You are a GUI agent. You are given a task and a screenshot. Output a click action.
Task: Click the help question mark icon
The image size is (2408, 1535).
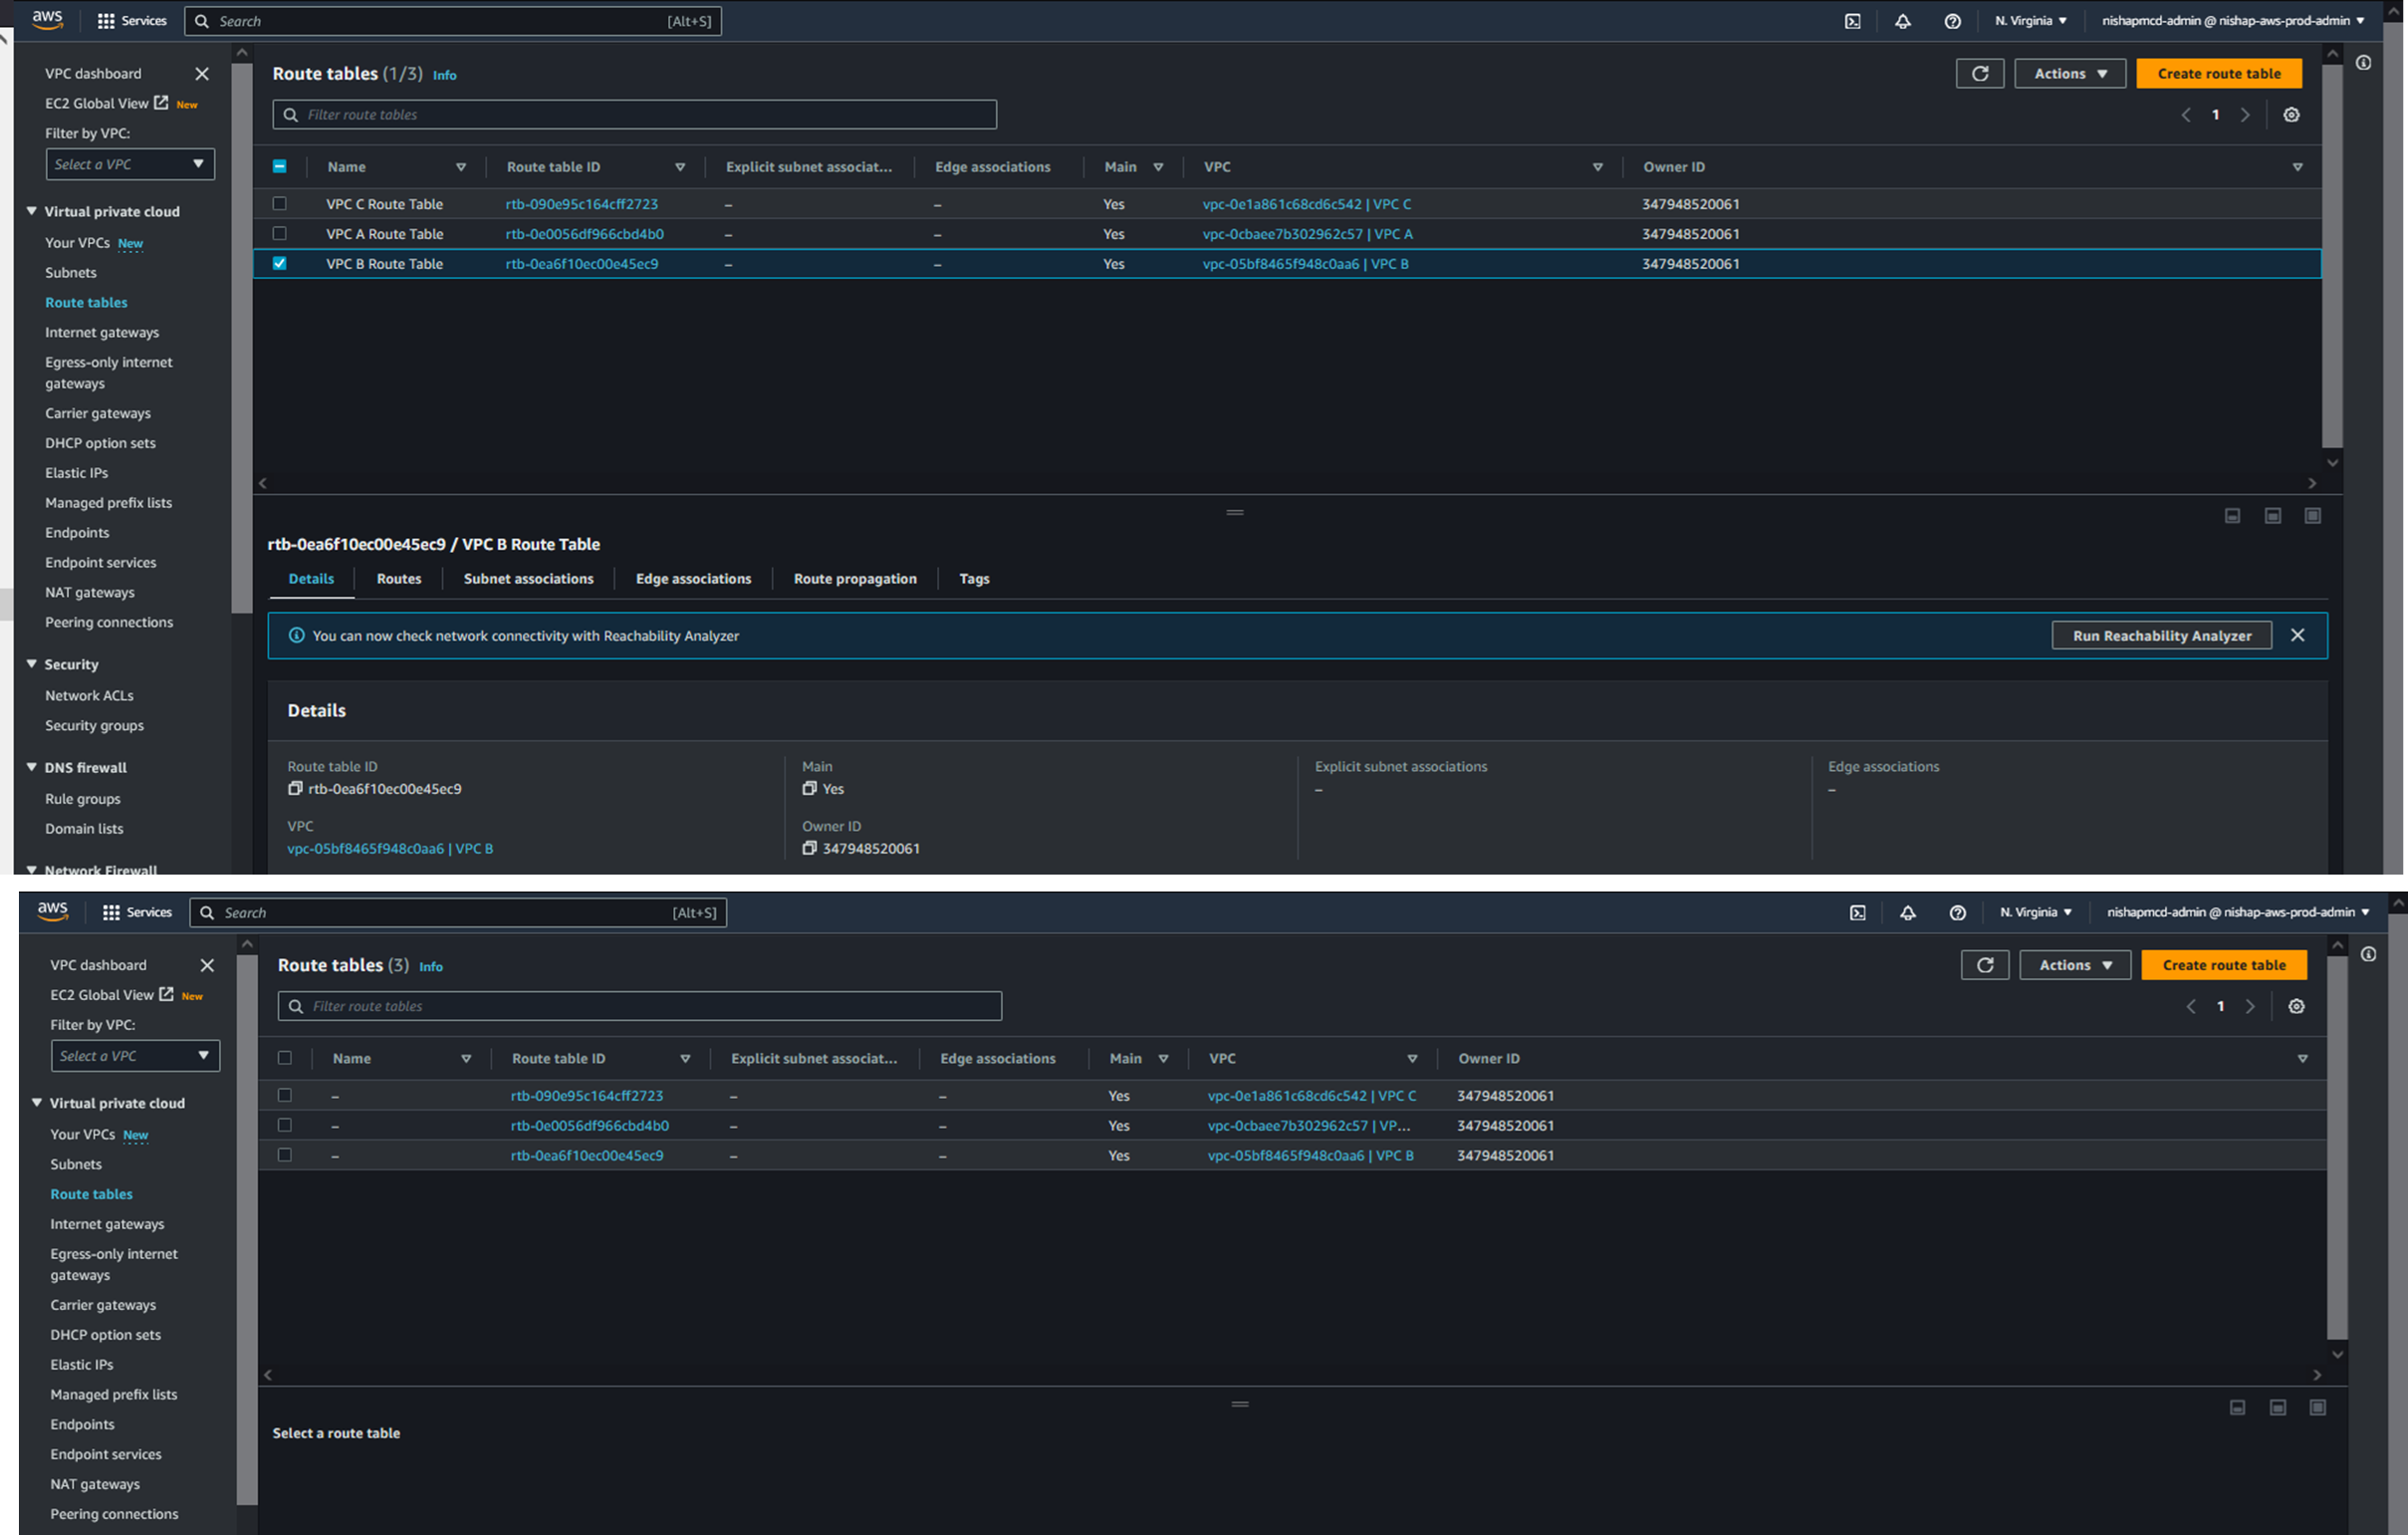[1952, 21]
